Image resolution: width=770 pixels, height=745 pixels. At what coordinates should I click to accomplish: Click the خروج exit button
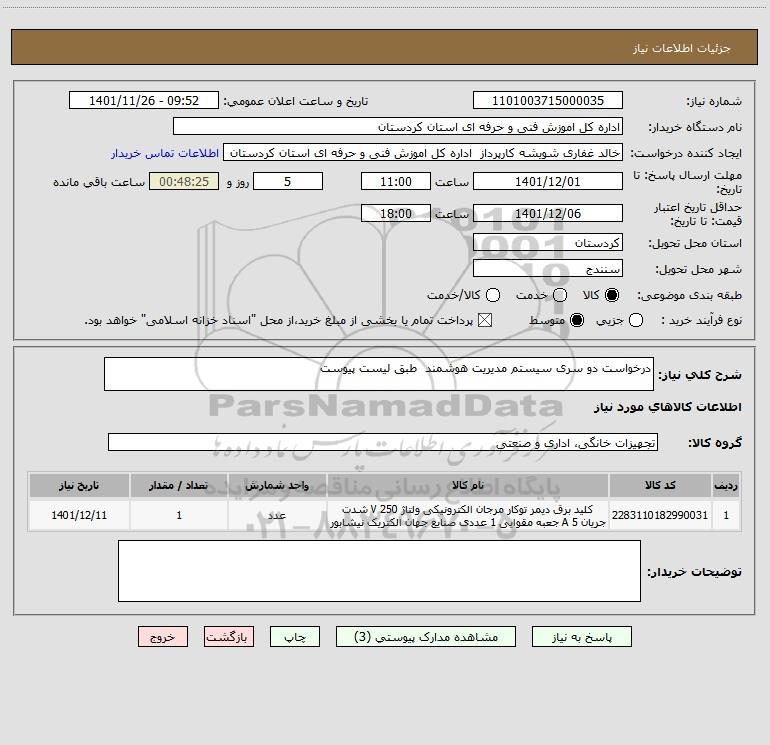[x=163, y=636]
